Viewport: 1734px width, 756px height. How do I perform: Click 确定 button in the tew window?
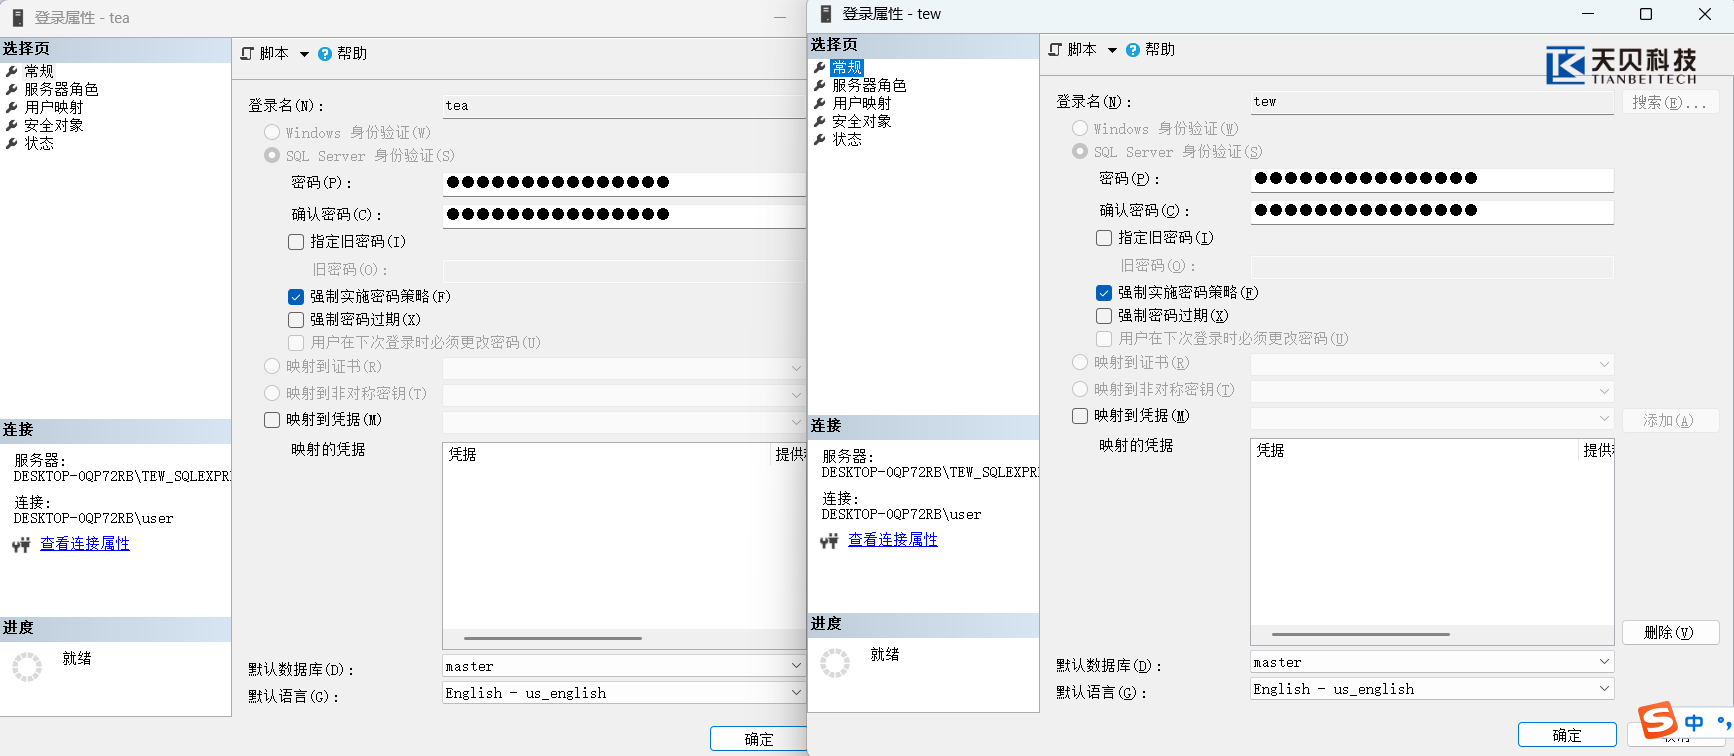[x=1566, y=735]
